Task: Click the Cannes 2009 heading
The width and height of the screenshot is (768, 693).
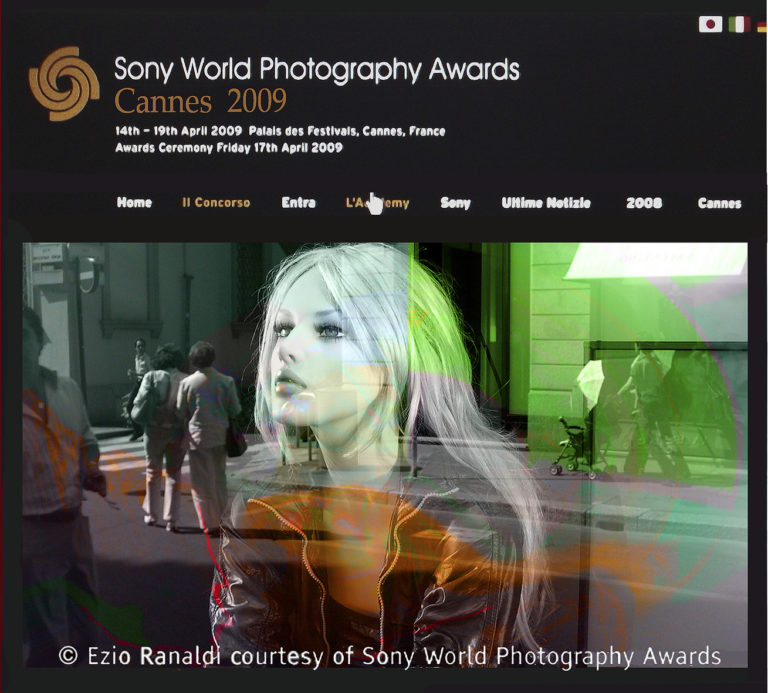Action: point(200,101)
